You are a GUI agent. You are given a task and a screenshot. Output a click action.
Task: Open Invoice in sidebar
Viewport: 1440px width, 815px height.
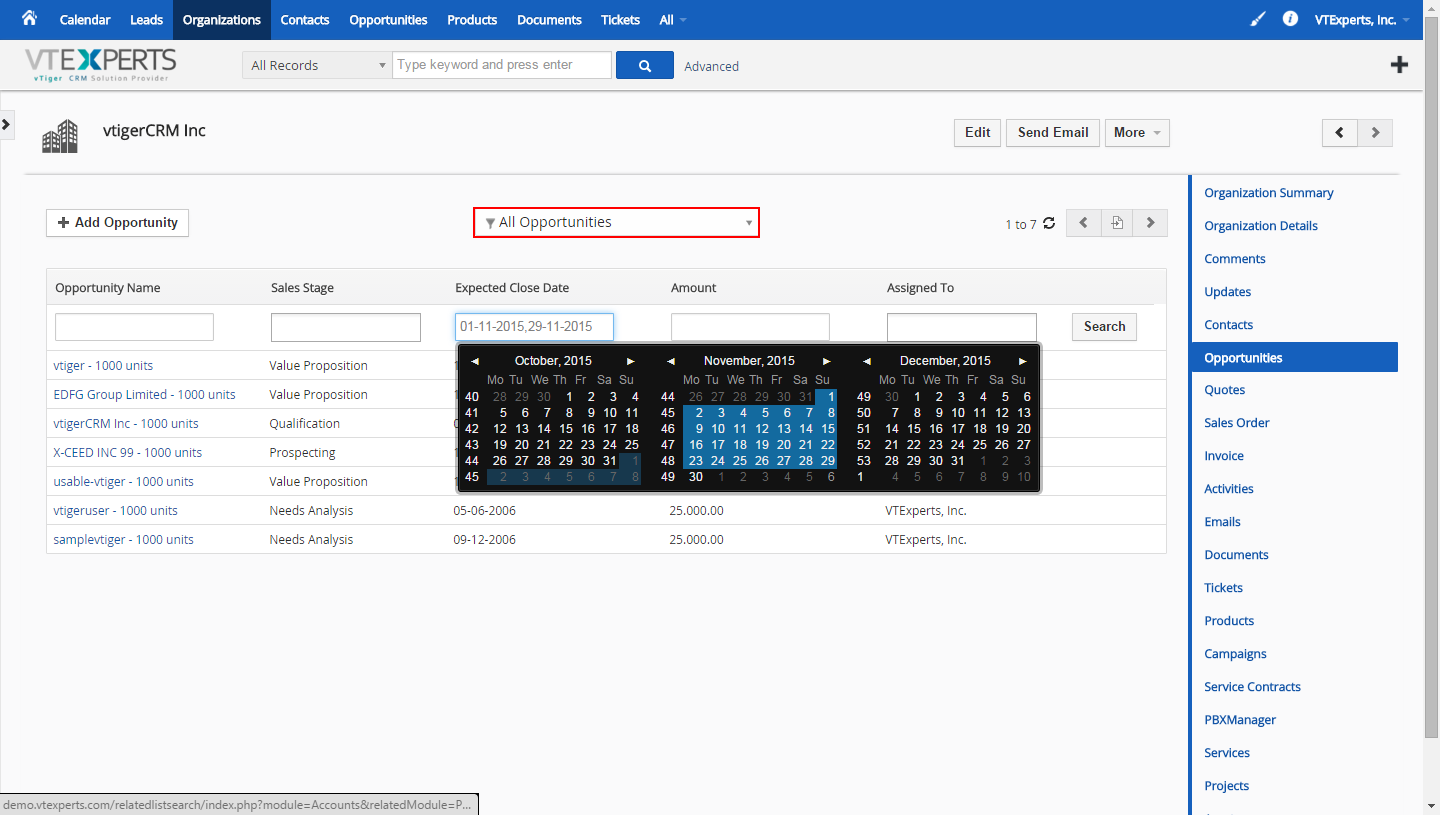click(1224, 456)
